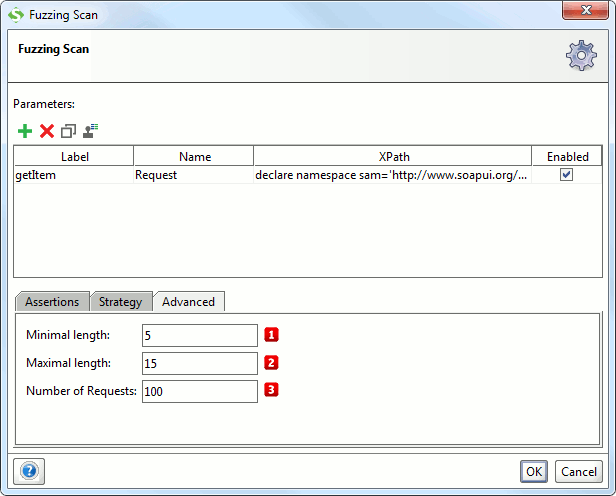
Task: Click the Cancel button
Action: (x=579, y=471)
